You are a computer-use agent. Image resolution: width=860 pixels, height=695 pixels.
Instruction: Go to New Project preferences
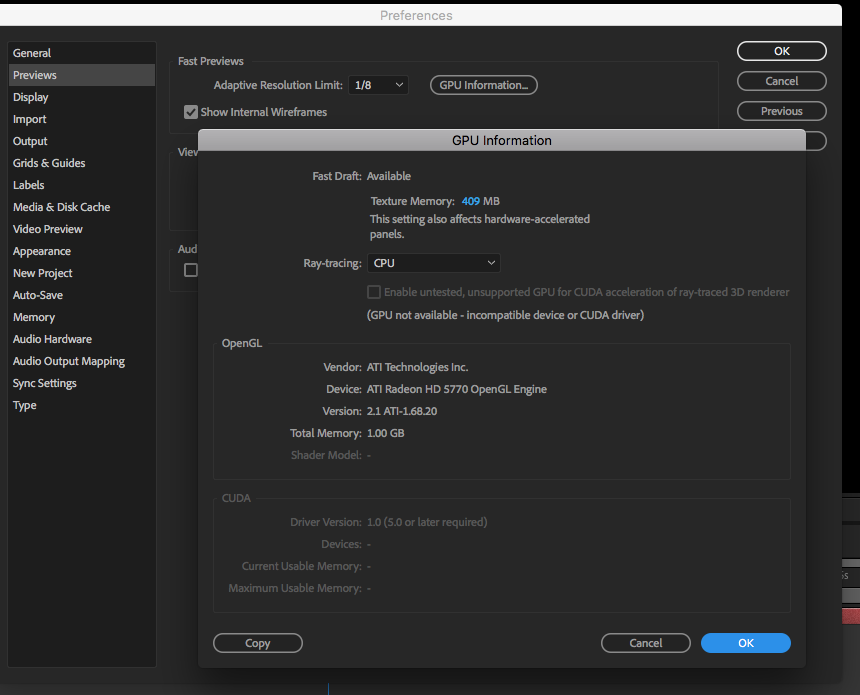coord(82,273)
